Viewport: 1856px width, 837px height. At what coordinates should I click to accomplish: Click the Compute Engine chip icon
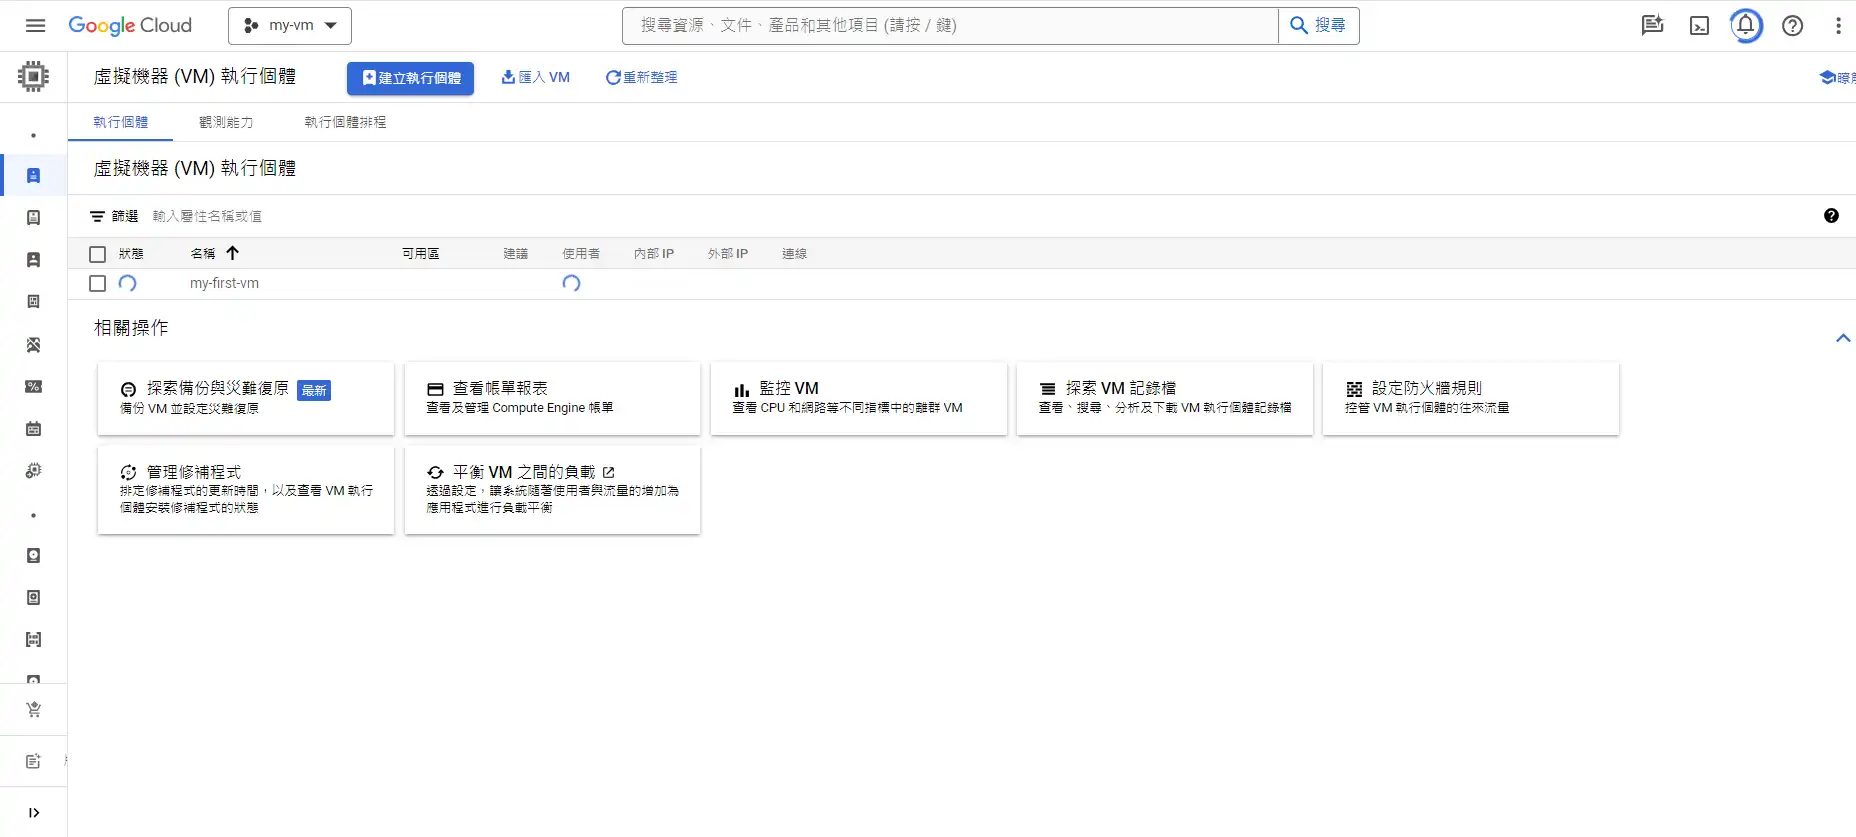(33, 77)
